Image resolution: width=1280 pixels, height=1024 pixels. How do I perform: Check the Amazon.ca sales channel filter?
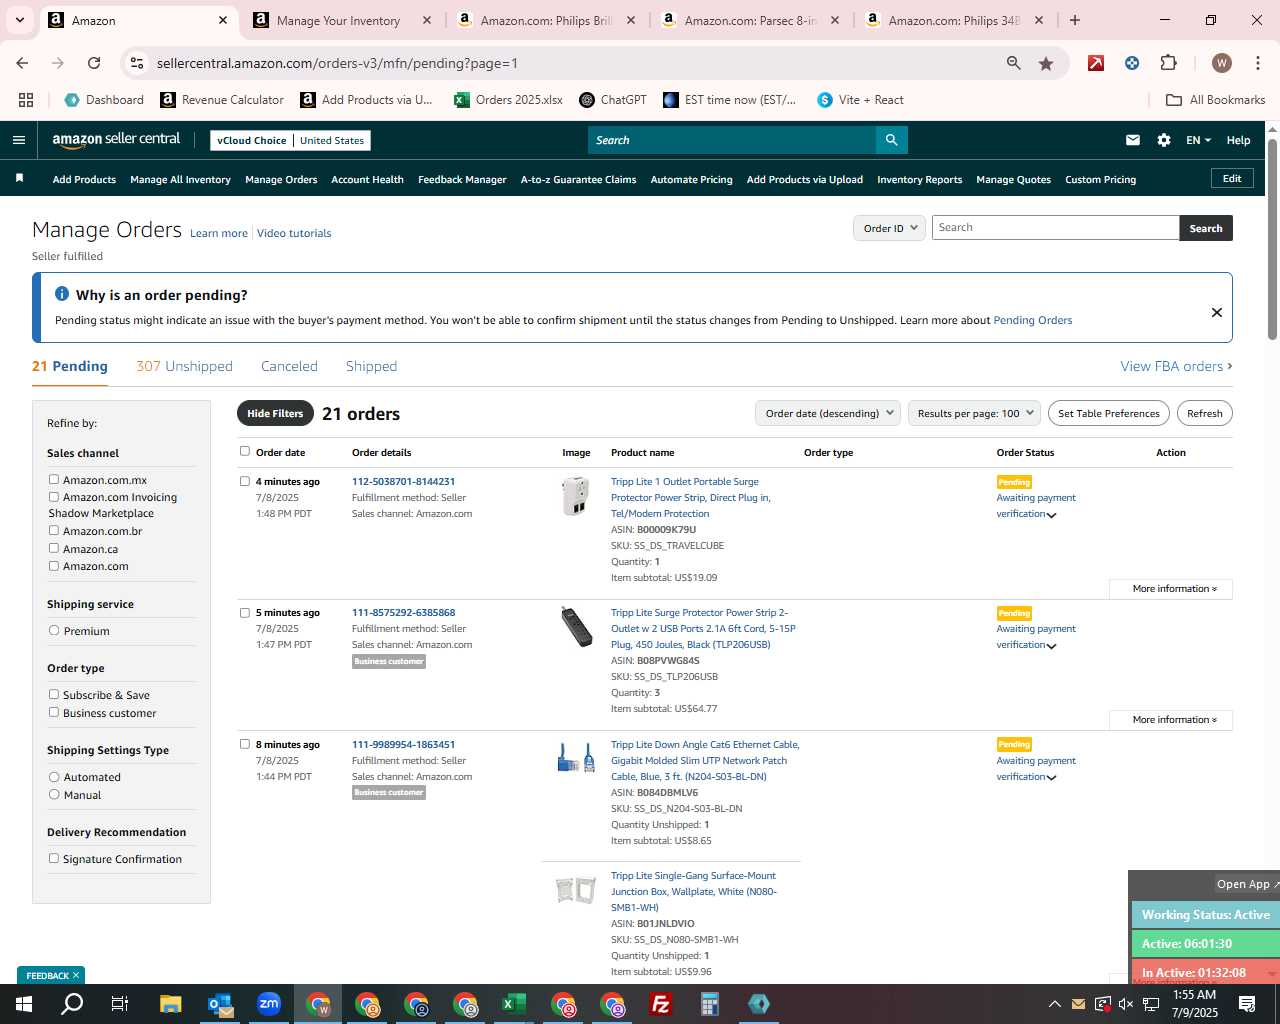(x=54, y=548)
